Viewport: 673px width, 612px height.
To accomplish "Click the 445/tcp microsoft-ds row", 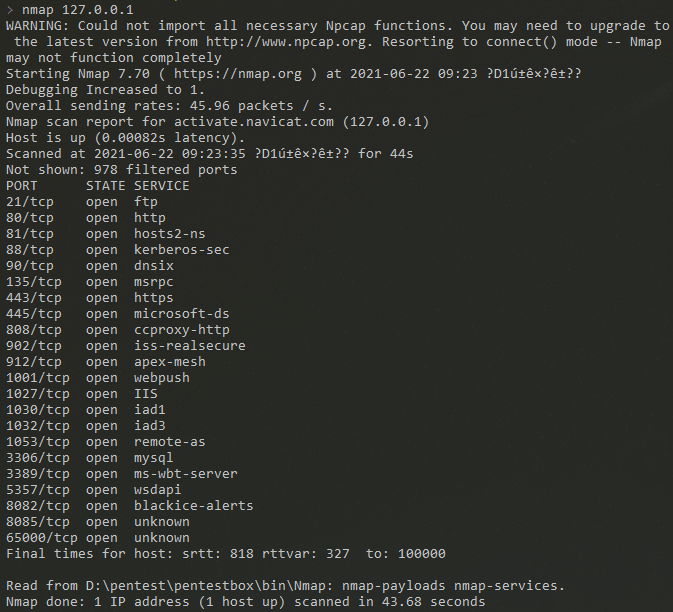I will (x=118, y=314).
